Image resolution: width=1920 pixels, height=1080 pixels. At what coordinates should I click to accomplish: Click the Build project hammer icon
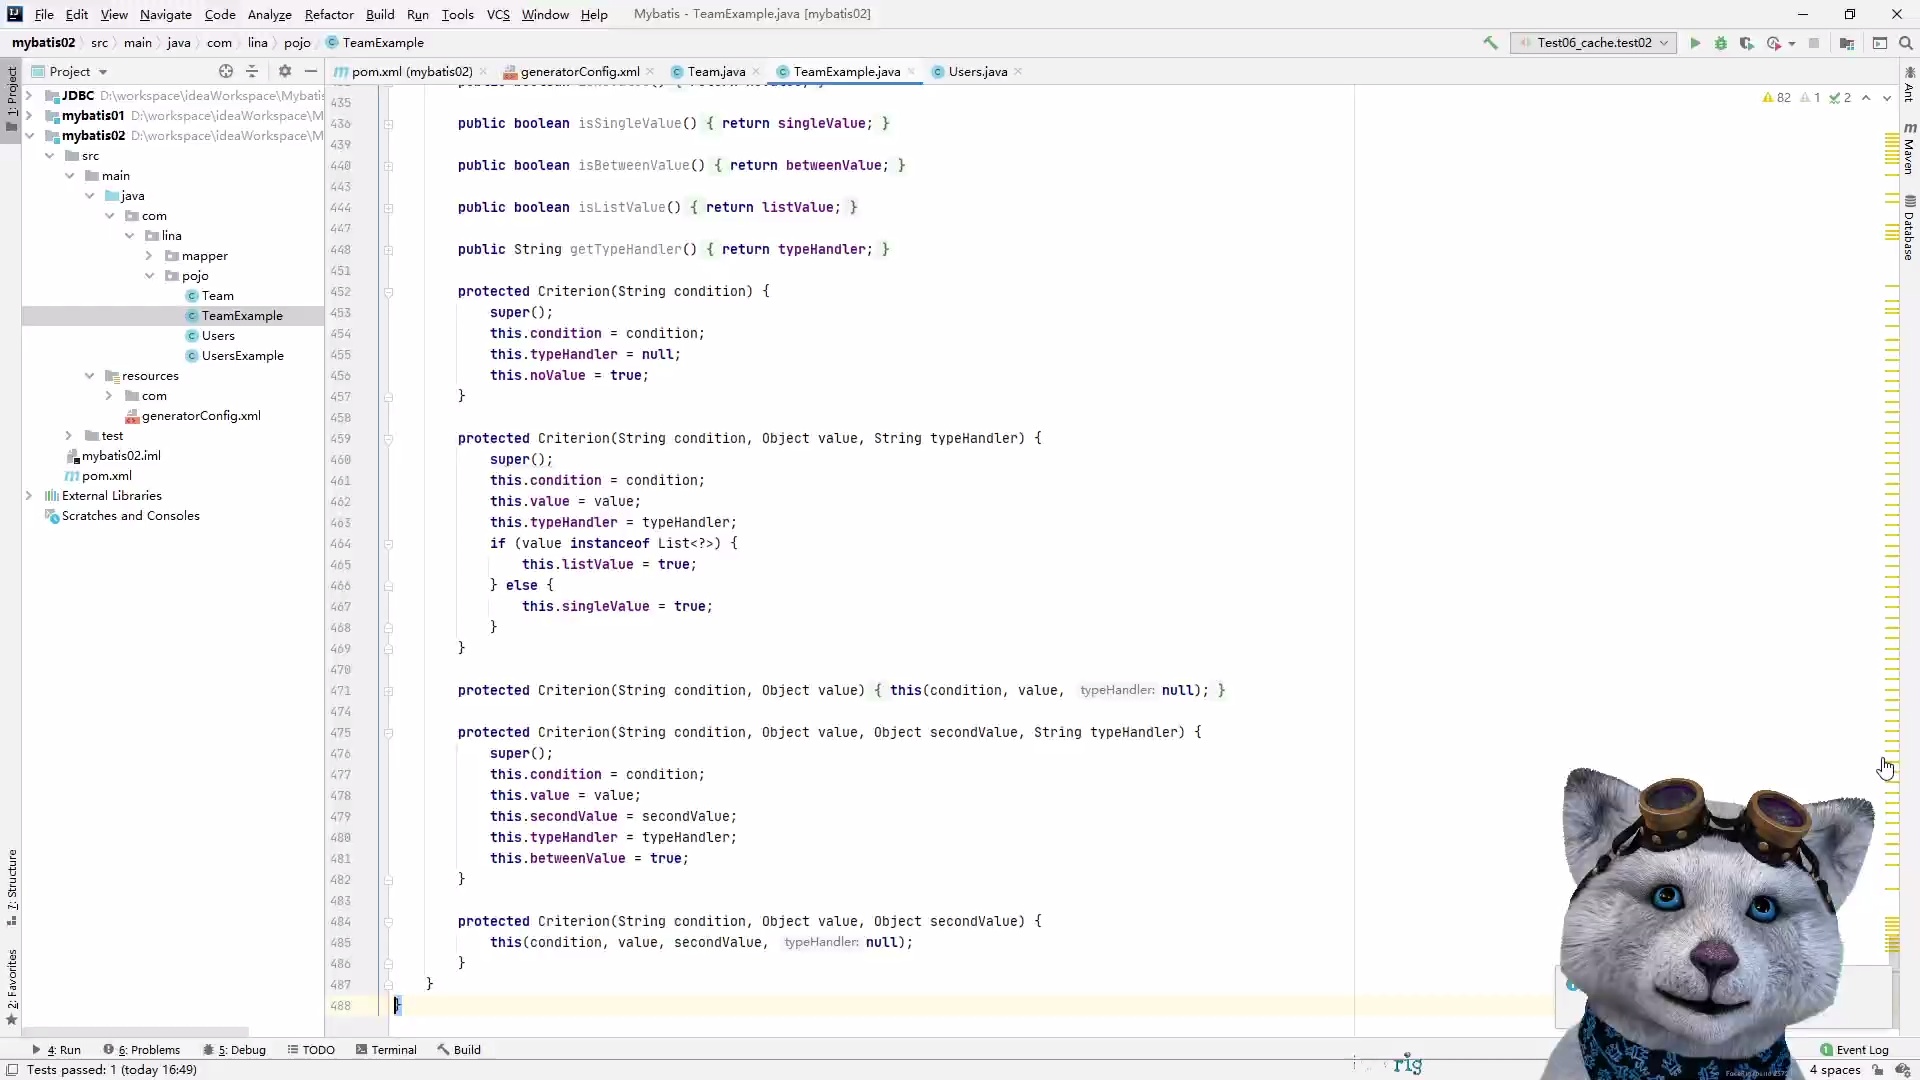pyautogui.click(x=1490, y=43)
